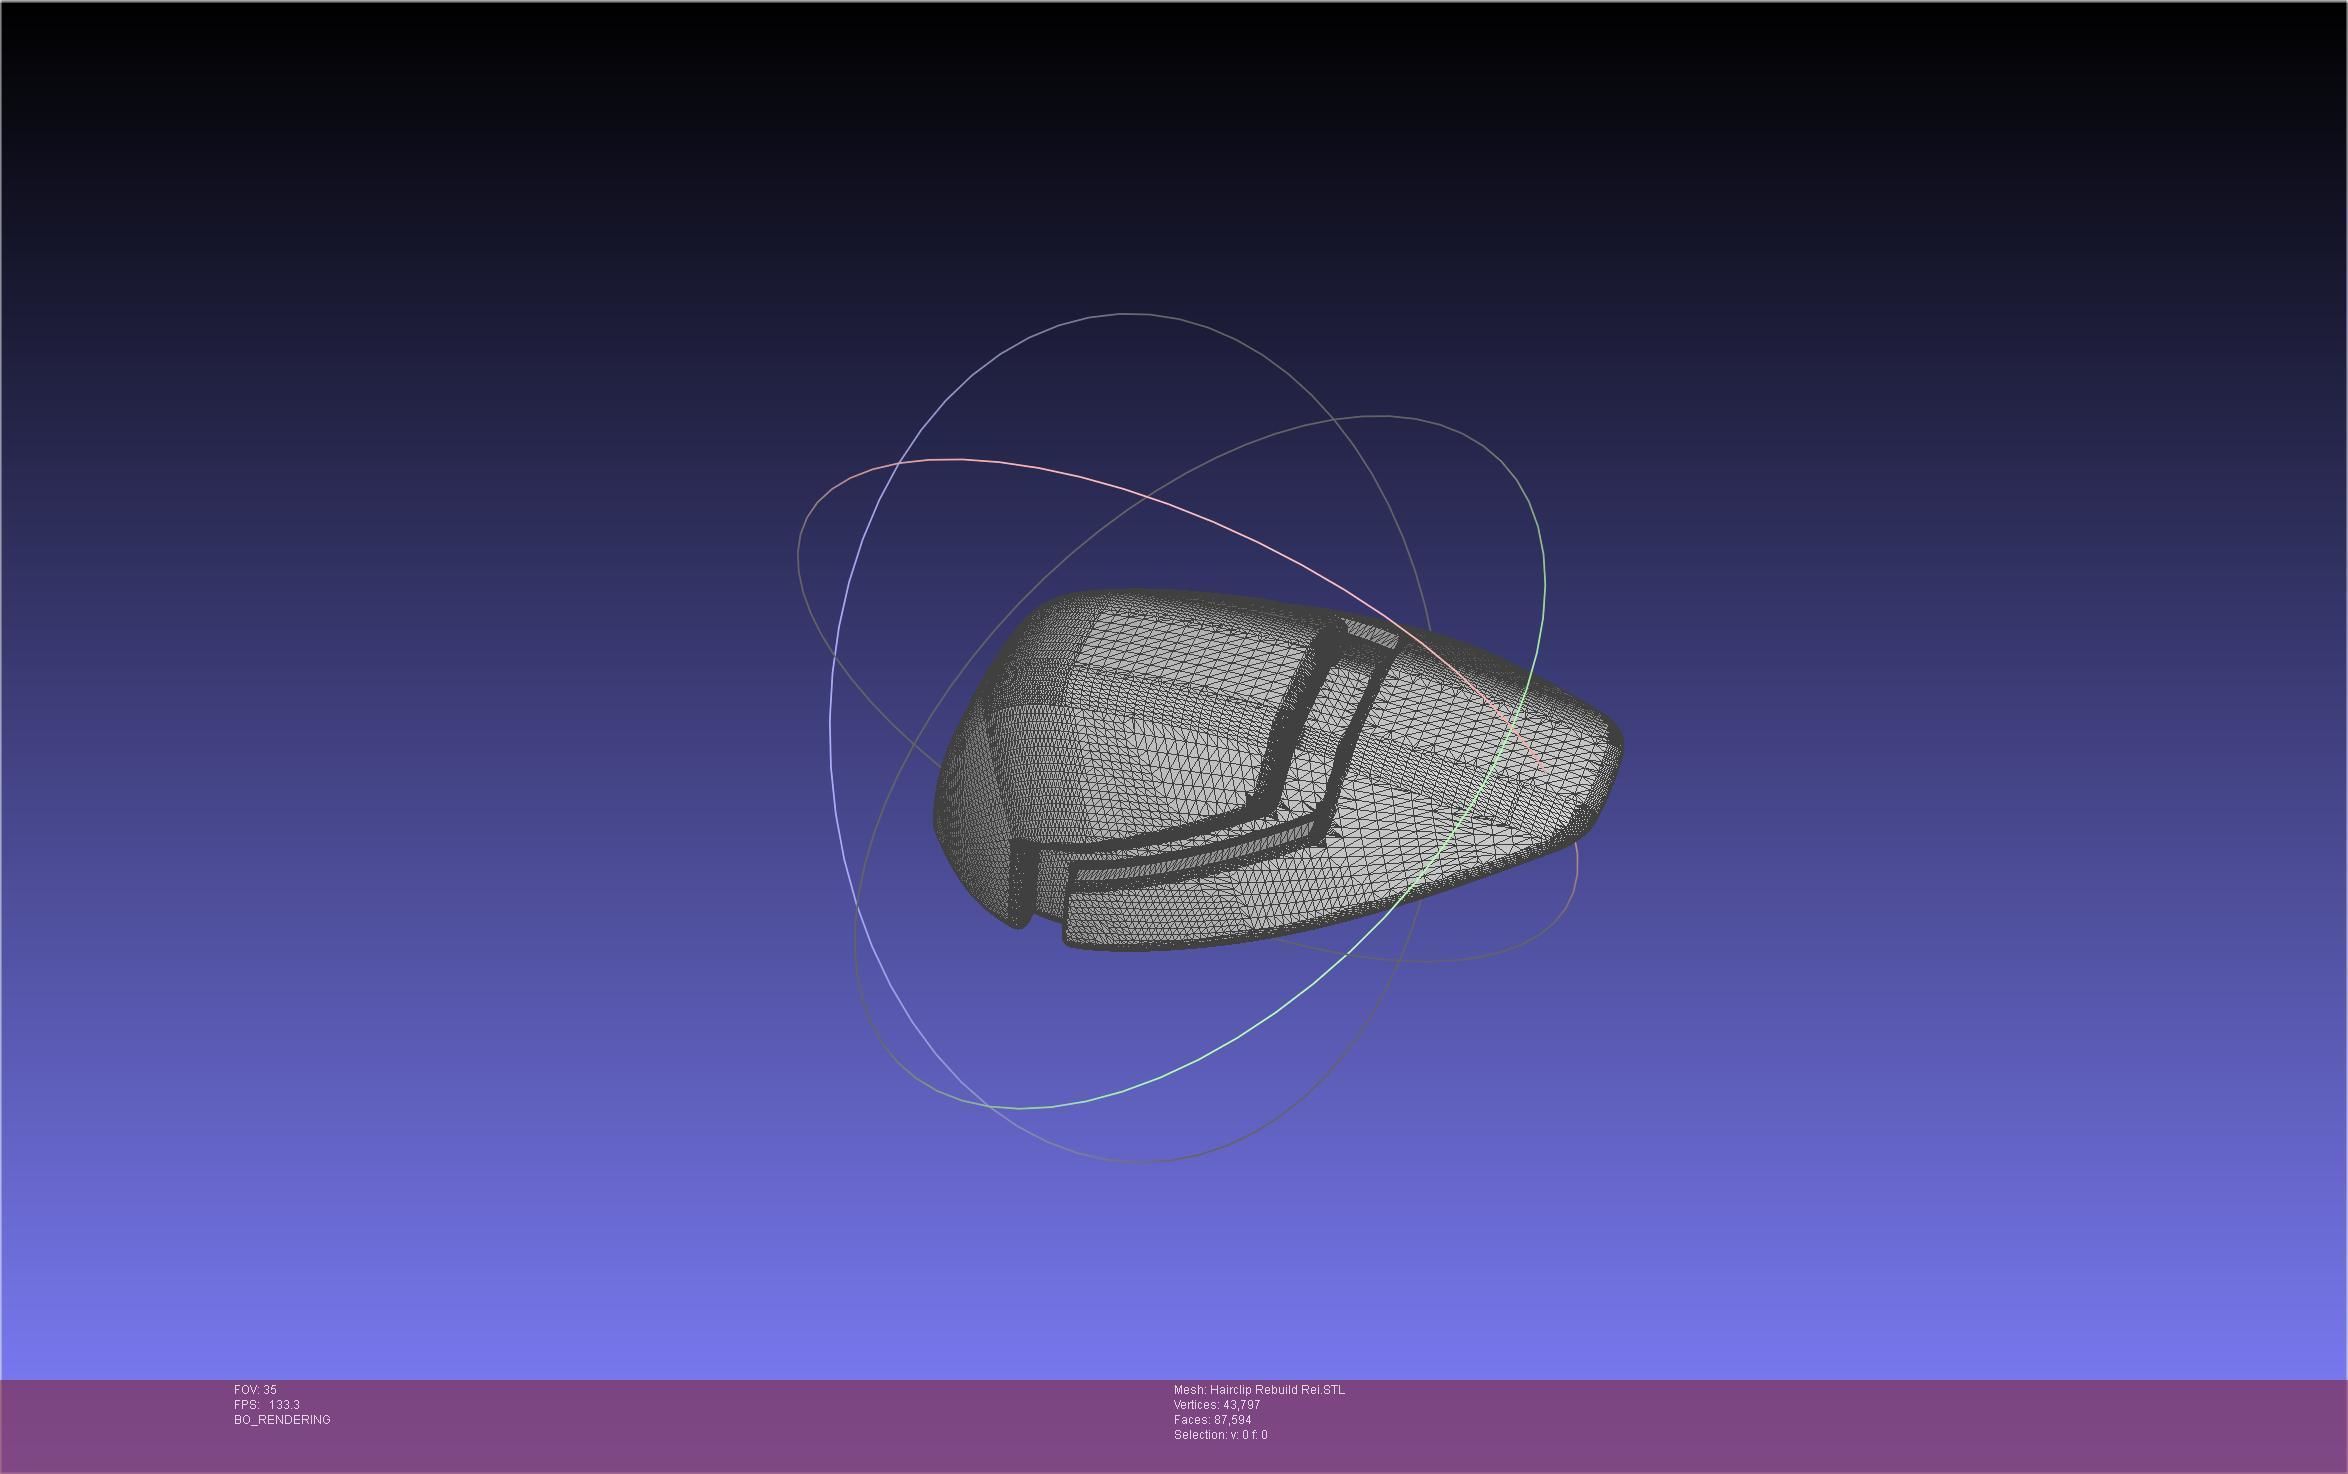The width and height of the screenshot is (2348, 1474).
Task: Click the Vertices: 43,797 count
Action: tap(1217, 1405)
